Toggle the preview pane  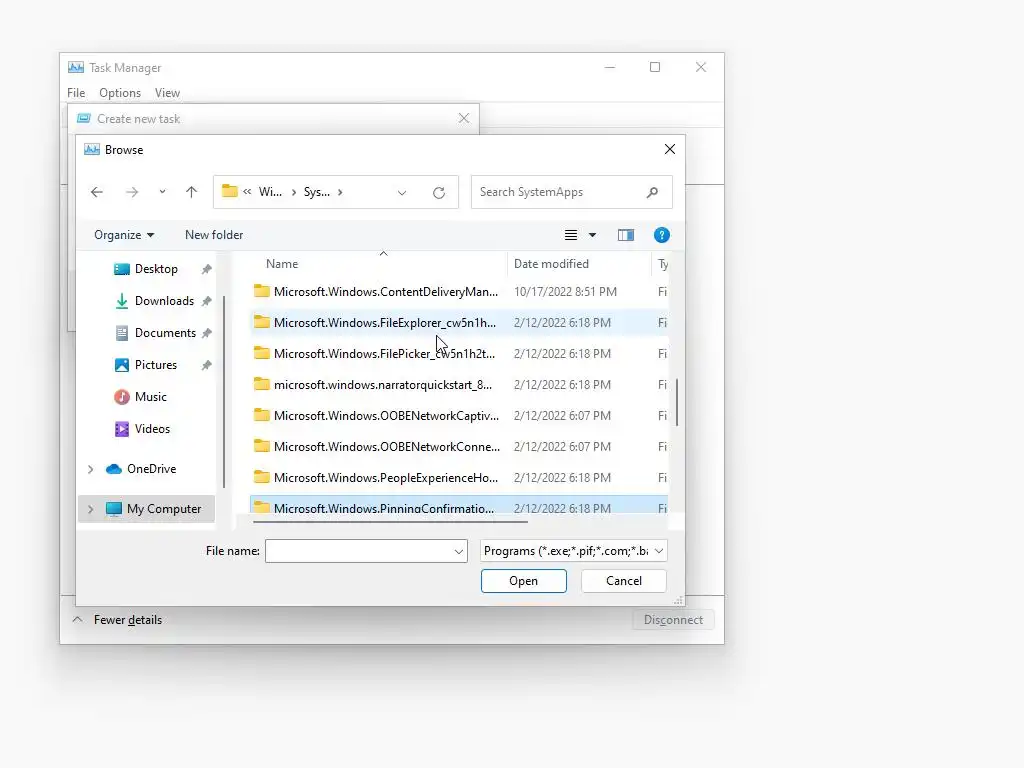[x=626, y=235]
